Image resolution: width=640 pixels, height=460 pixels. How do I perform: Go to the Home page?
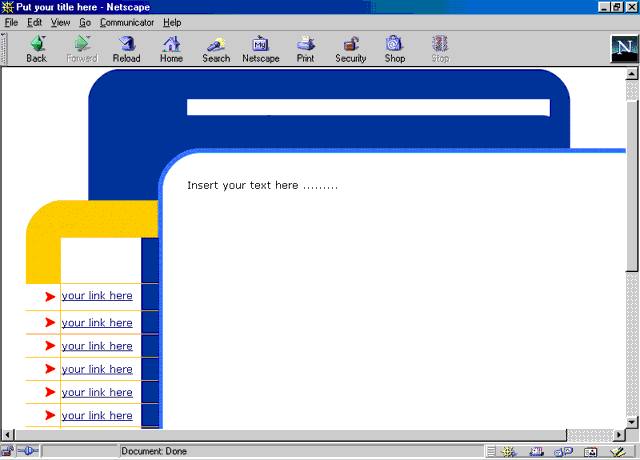(171, 49)
